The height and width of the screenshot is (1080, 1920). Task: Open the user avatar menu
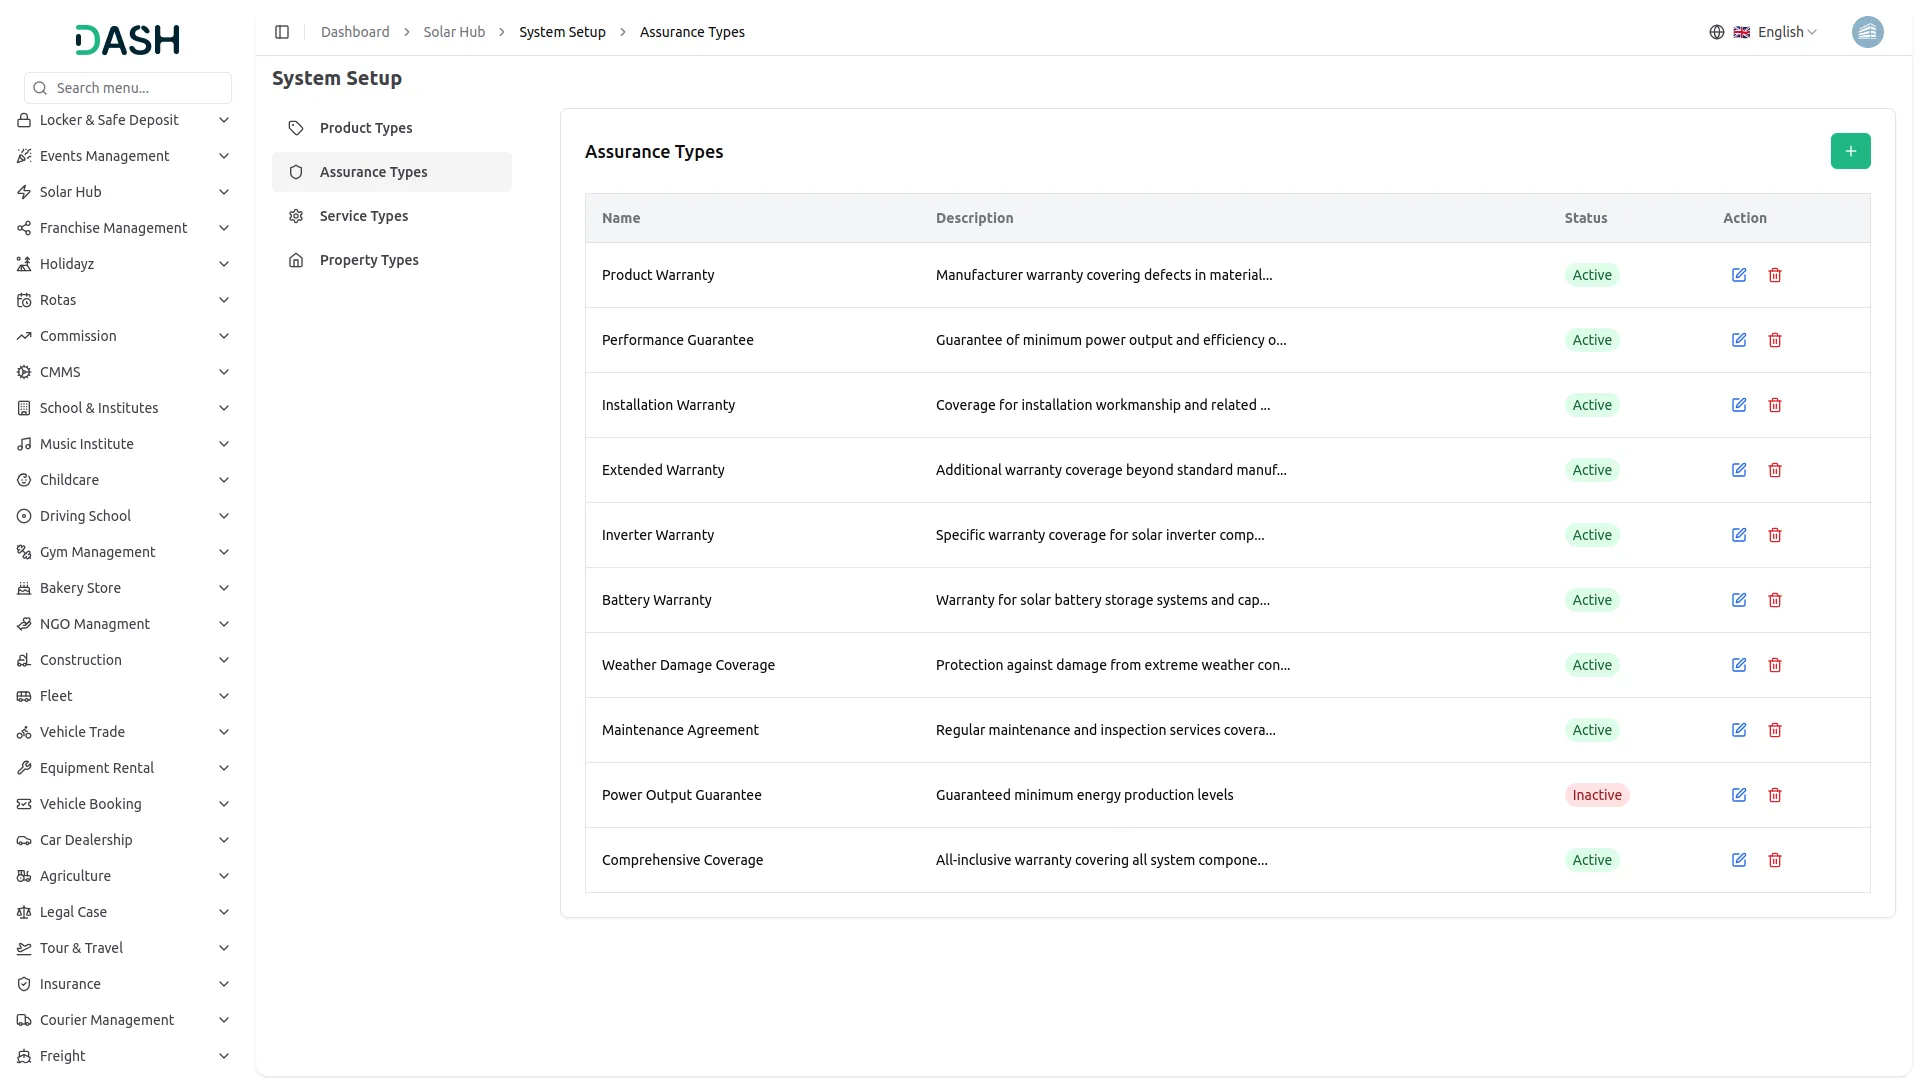1867,32
